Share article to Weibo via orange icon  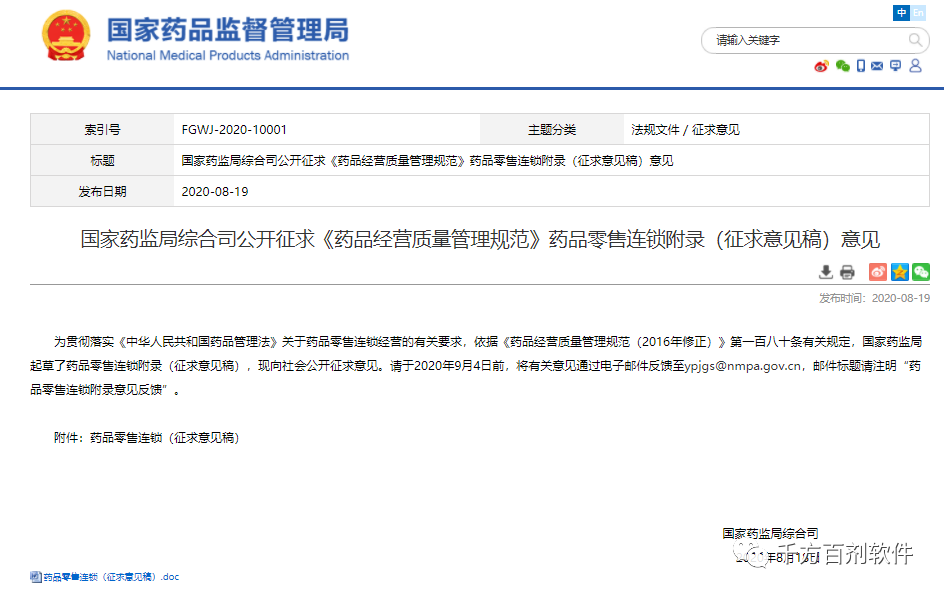pyautogui.click(x=878, y=272)
